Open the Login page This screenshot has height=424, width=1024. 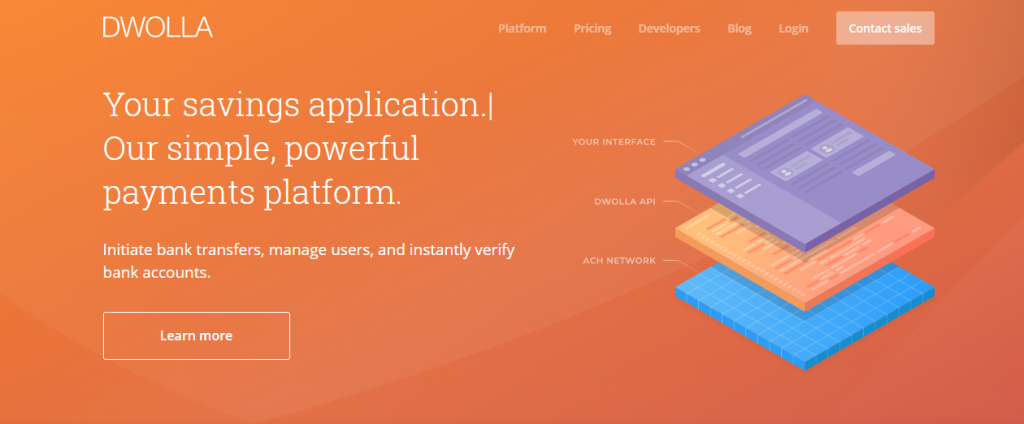[x=793, y=29]
